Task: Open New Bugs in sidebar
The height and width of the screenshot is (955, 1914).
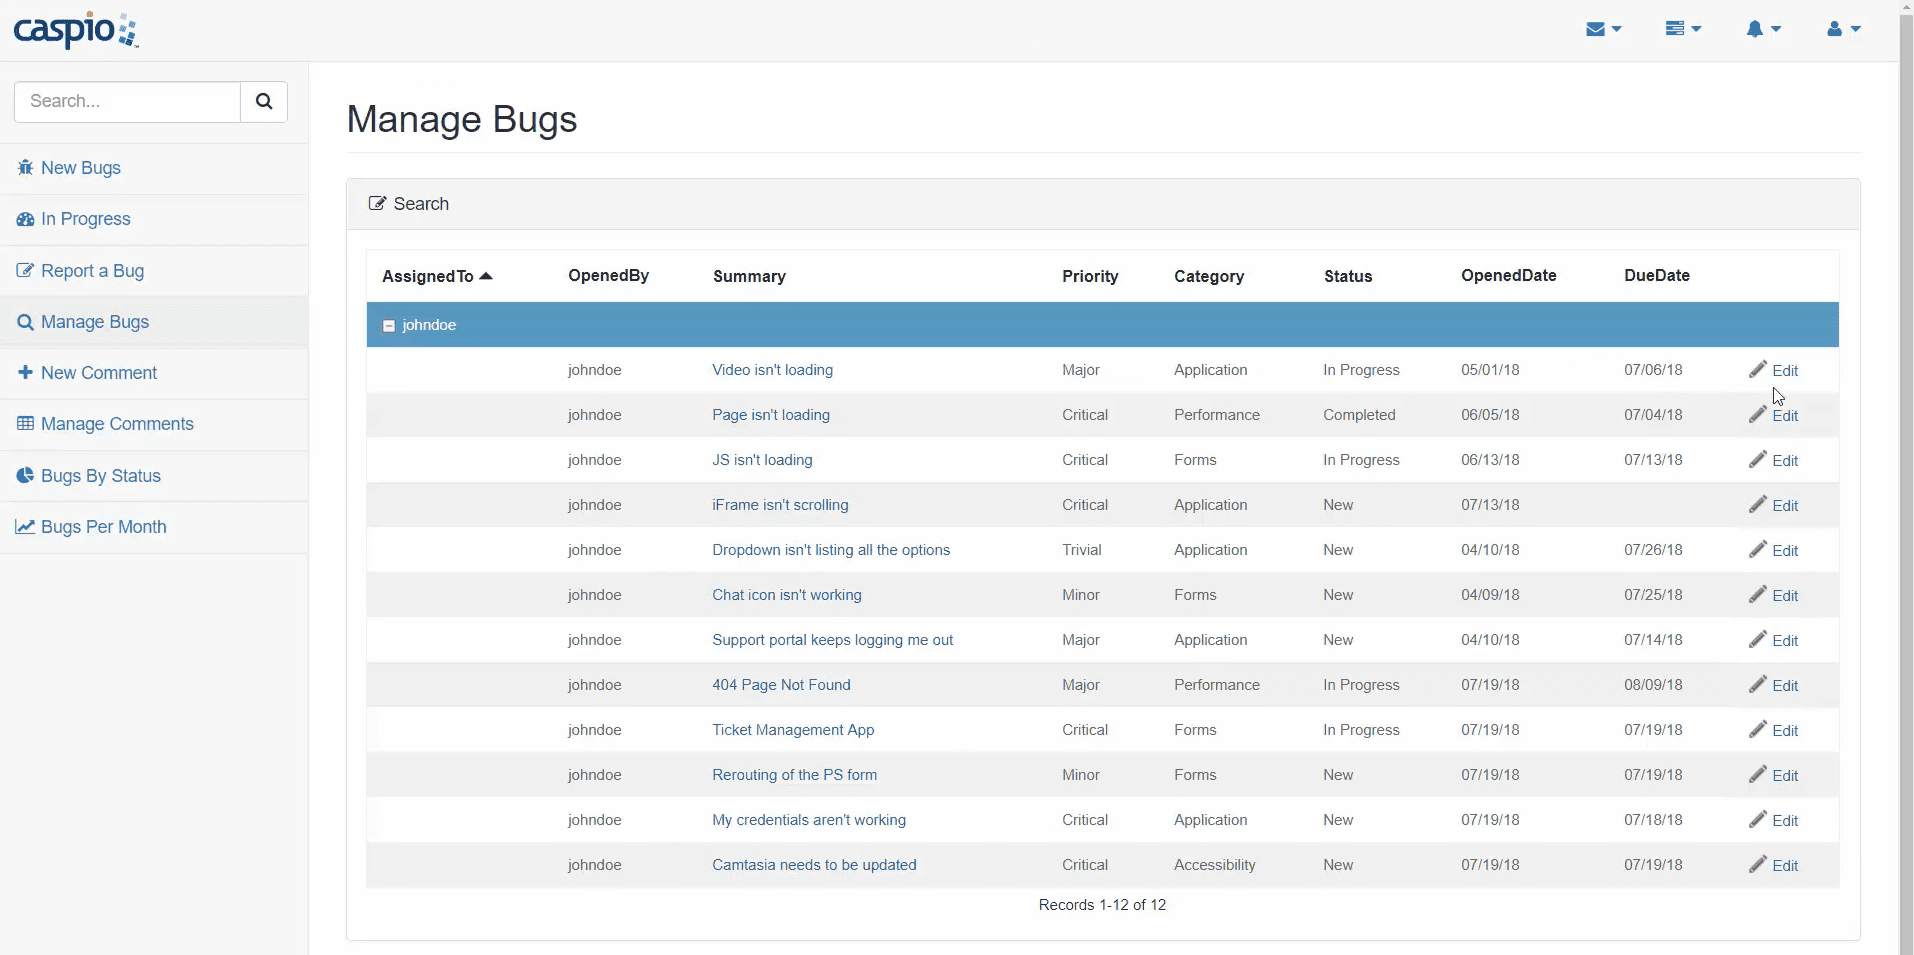Action: coord(80,168)
